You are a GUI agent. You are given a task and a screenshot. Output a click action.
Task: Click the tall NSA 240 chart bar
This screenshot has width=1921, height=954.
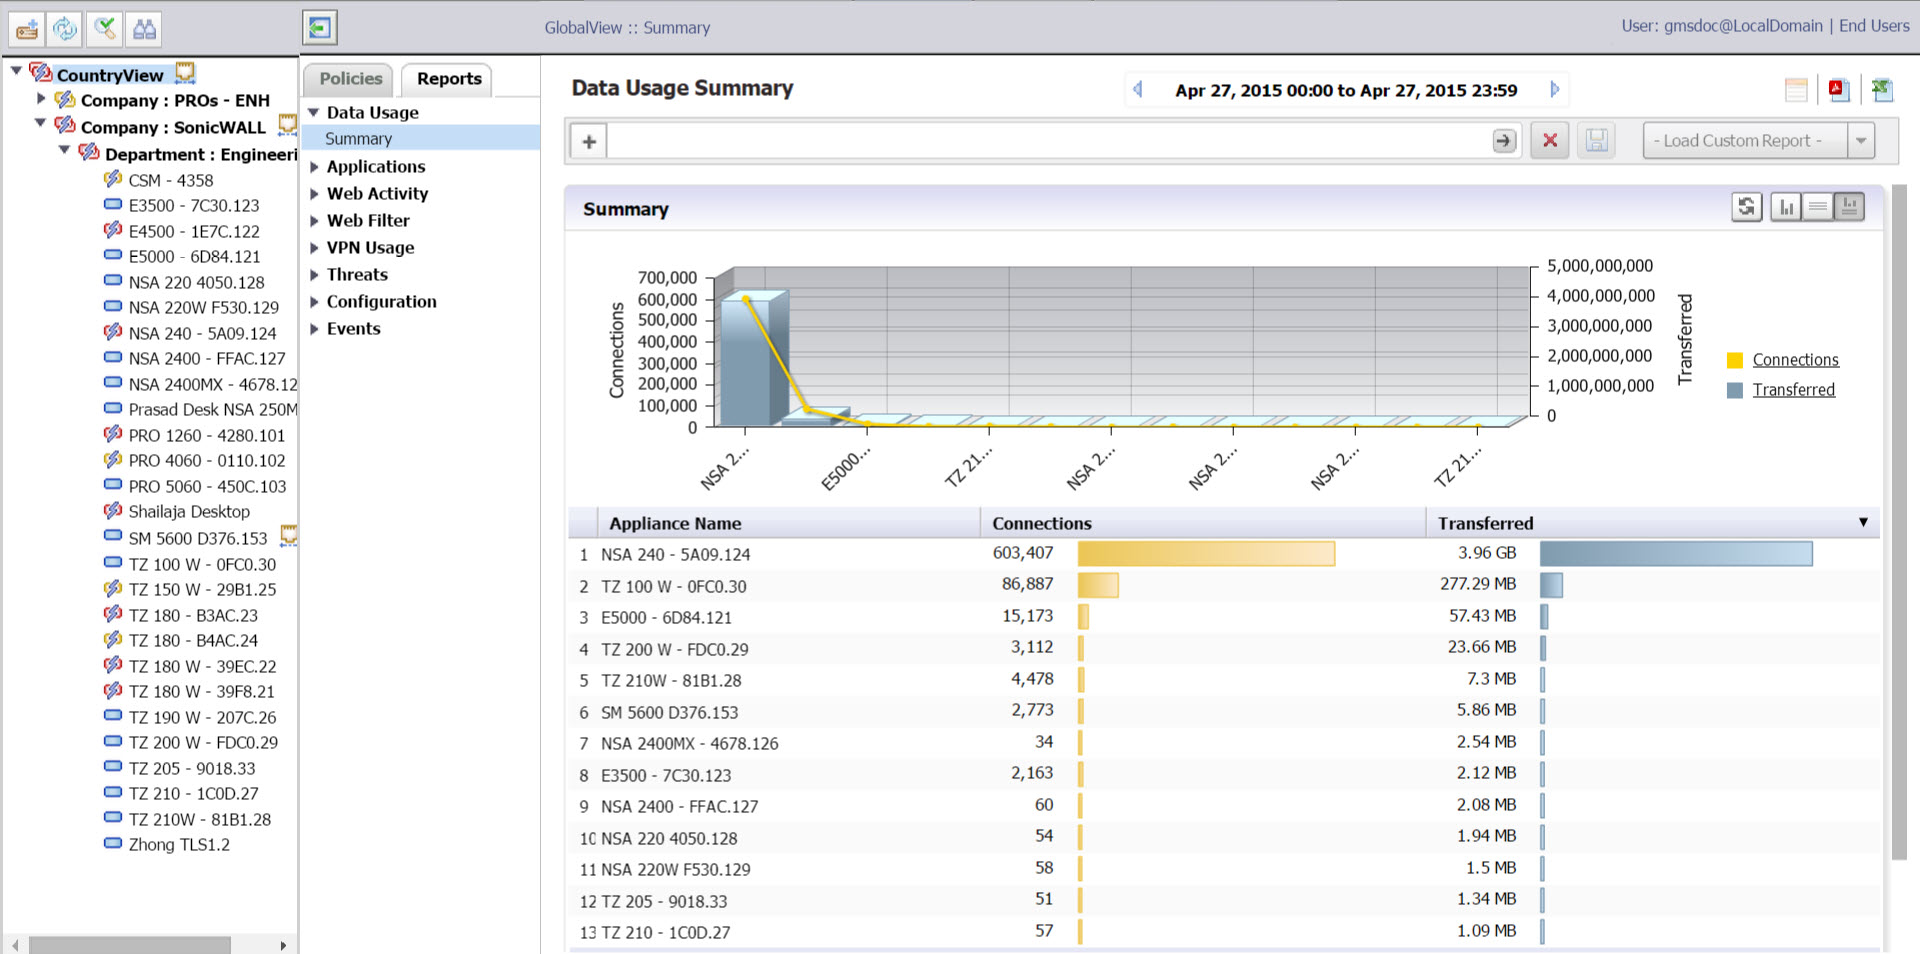(752, 360)
